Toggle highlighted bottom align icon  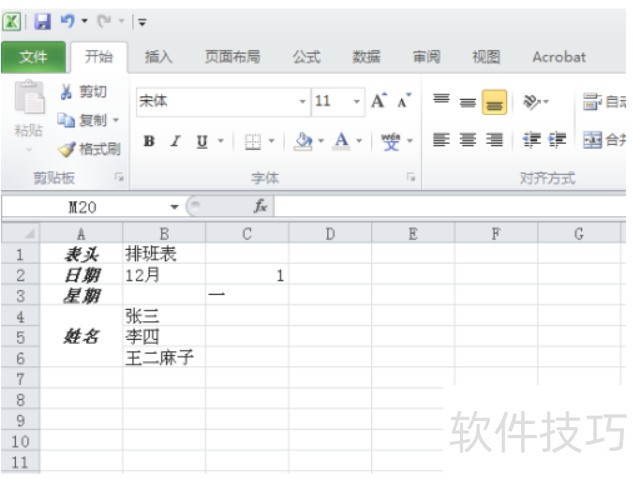pyautogui.click(x=494, y=102)
